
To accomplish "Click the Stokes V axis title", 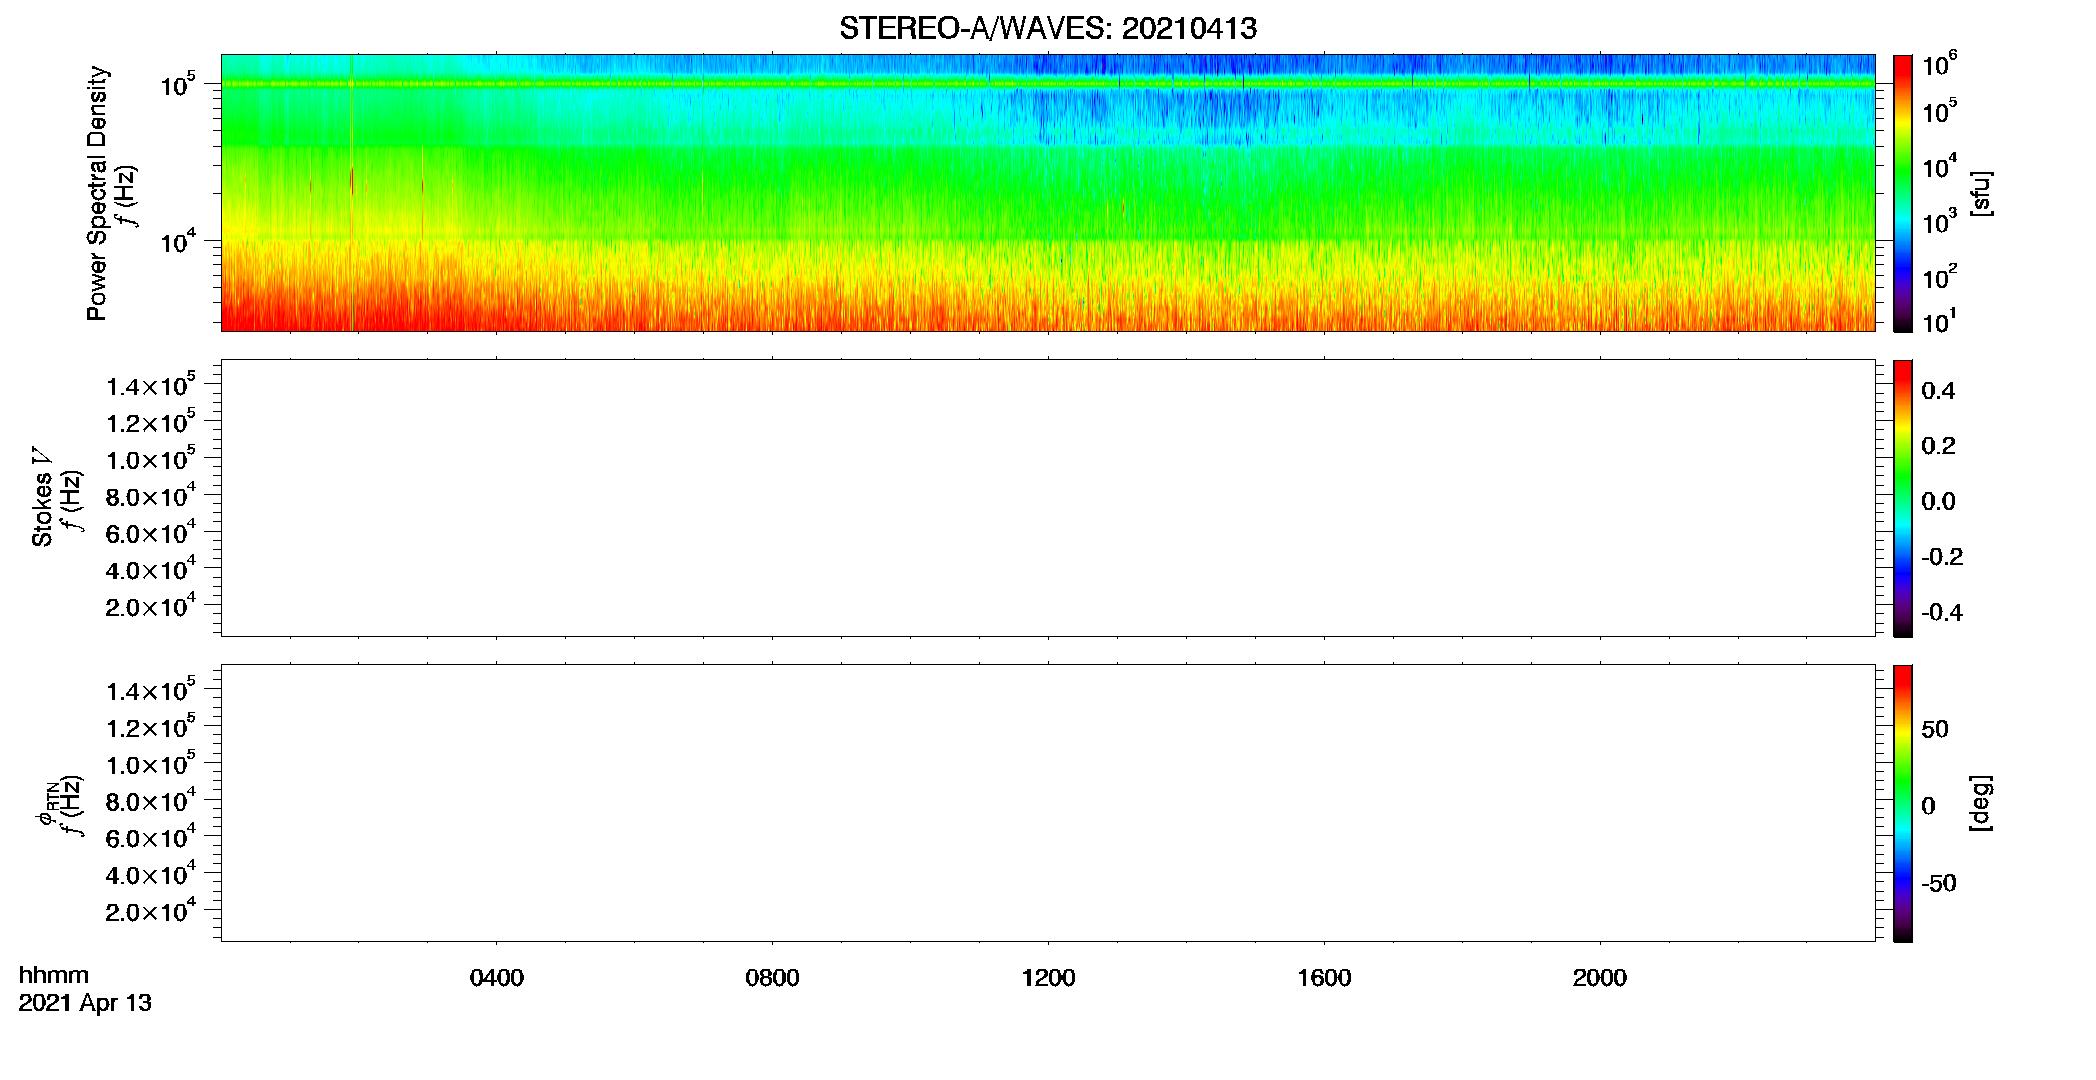I will [x=42, y=497].
